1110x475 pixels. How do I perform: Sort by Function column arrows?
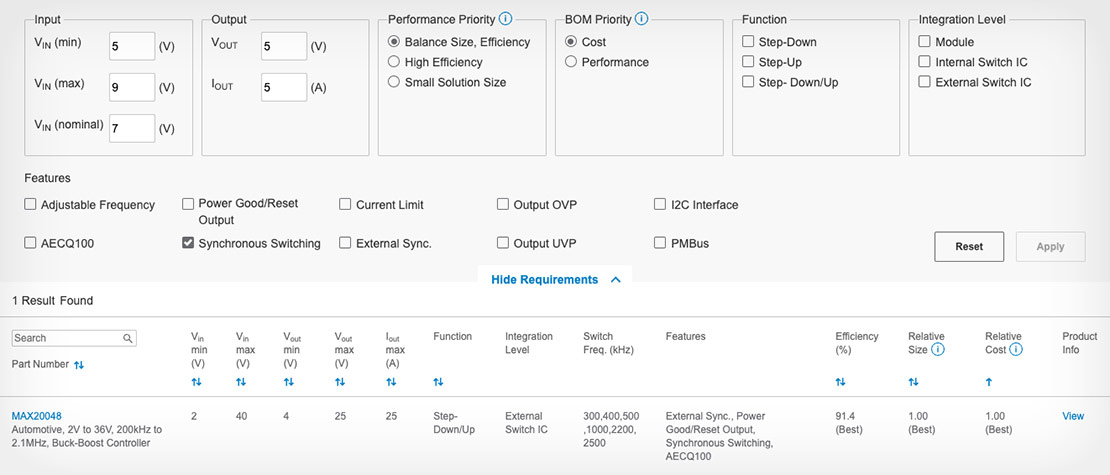(x=438, y=382)
